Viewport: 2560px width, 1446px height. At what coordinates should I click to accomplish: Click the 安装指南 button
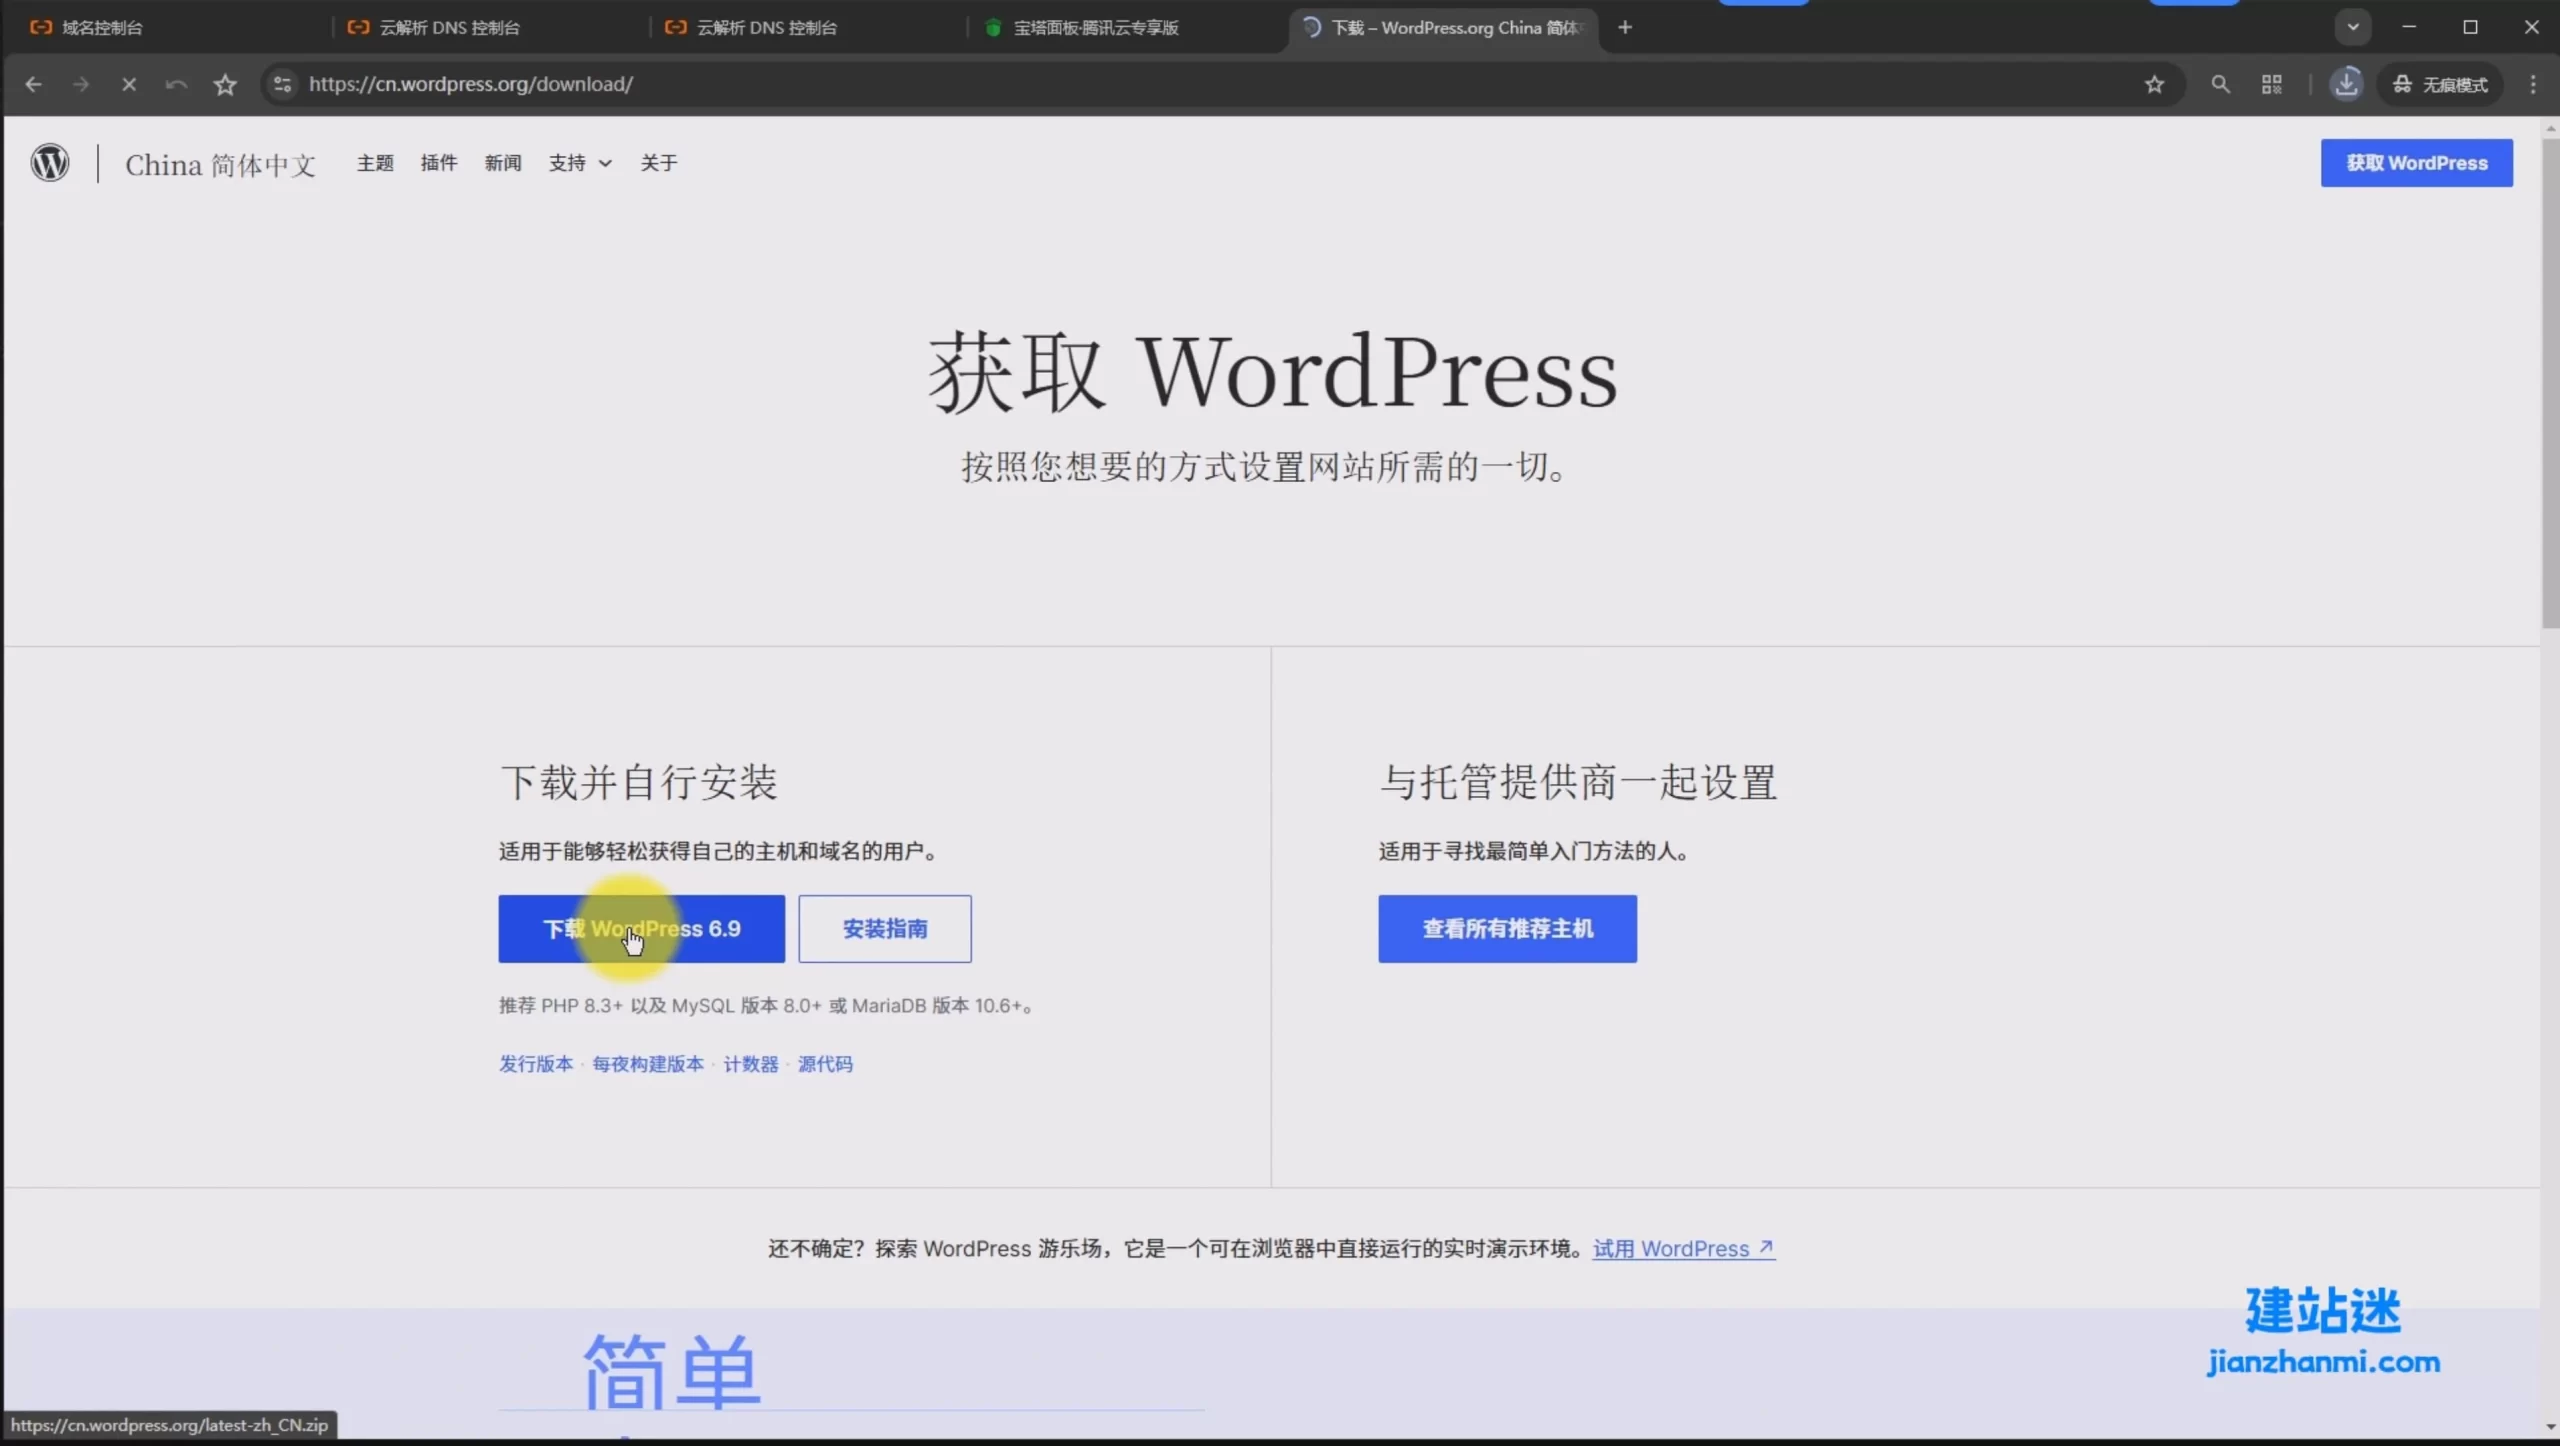coord(884,929)
